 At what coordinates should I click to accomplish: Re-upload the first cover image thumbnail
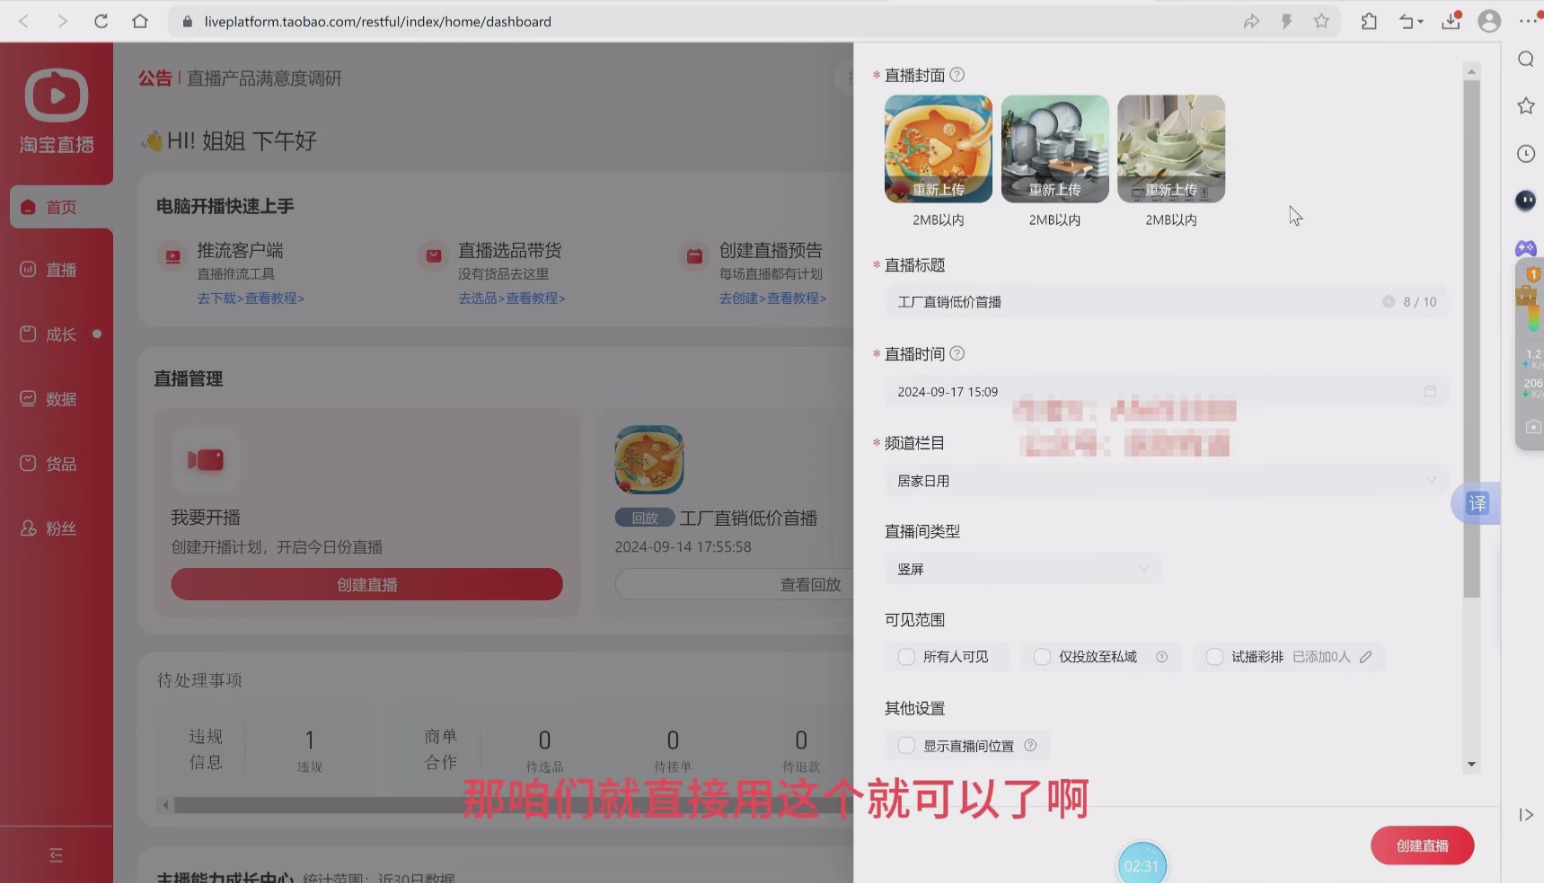point(938,149)
